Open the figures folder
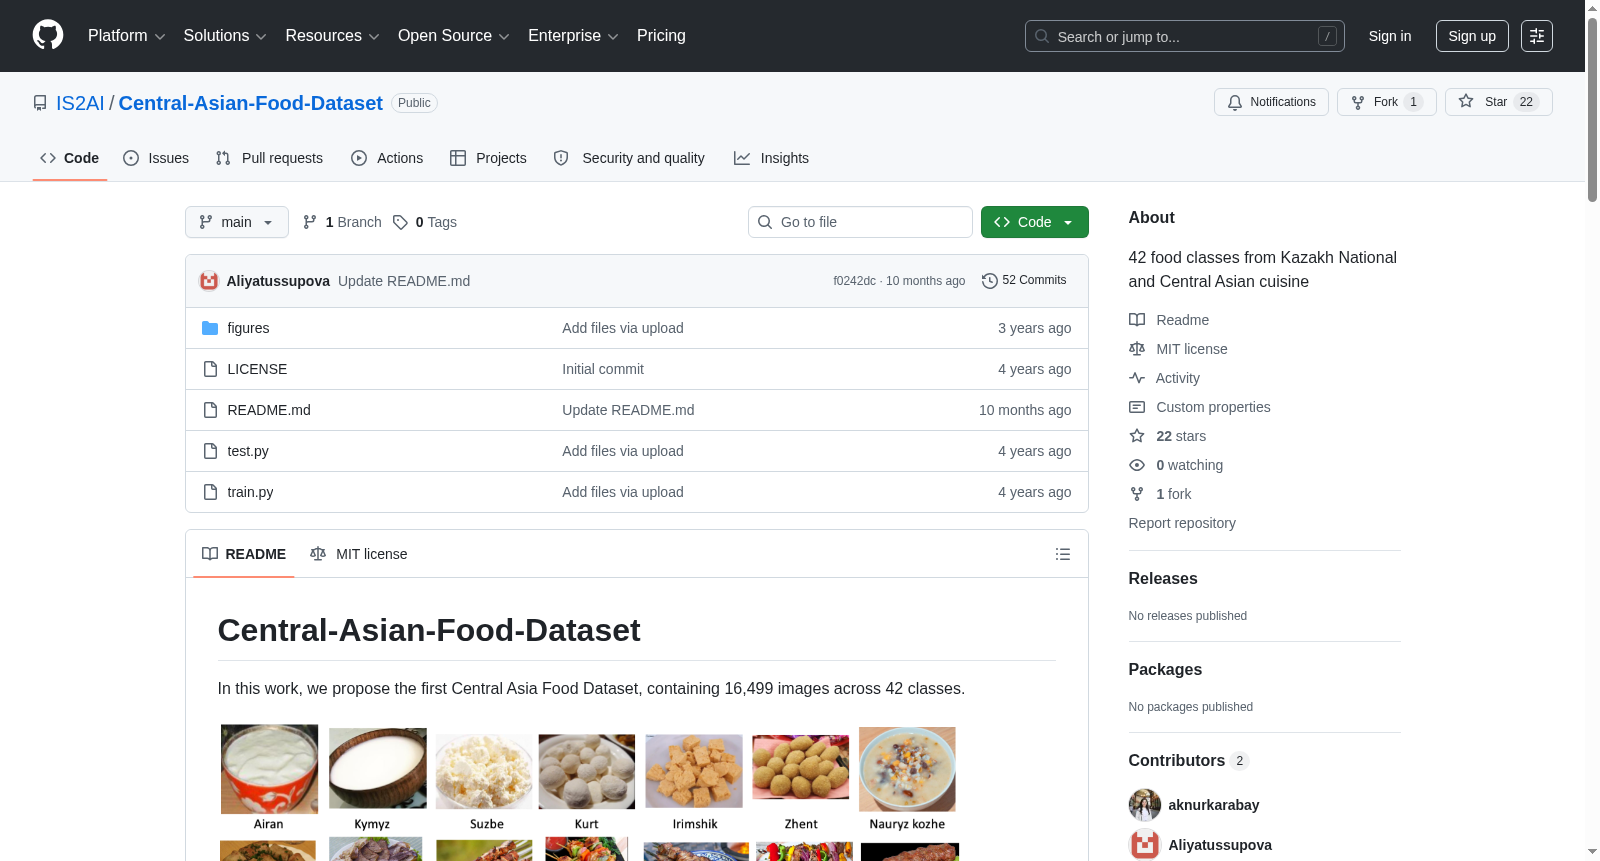The image size is (1600, 861). pos(248,328)
